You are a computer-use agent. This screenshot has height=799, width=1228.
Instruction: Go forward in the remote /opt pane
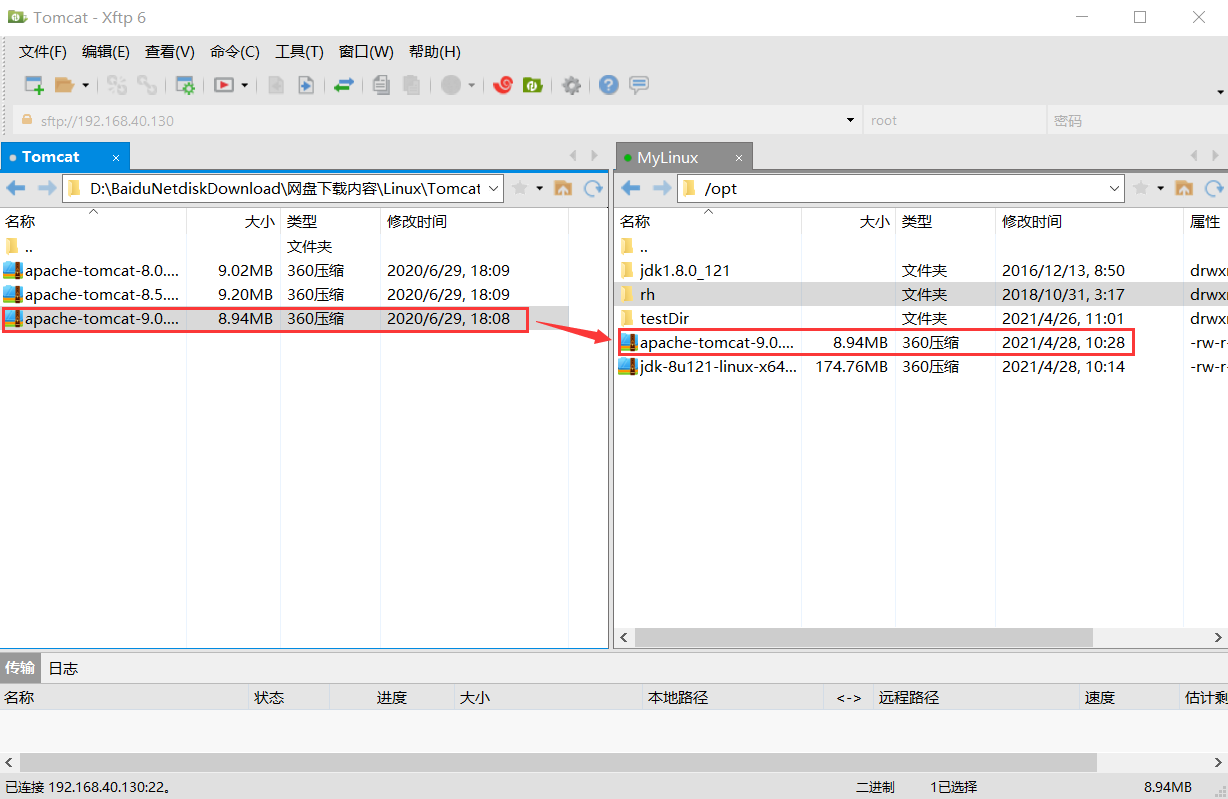point(662,188)
